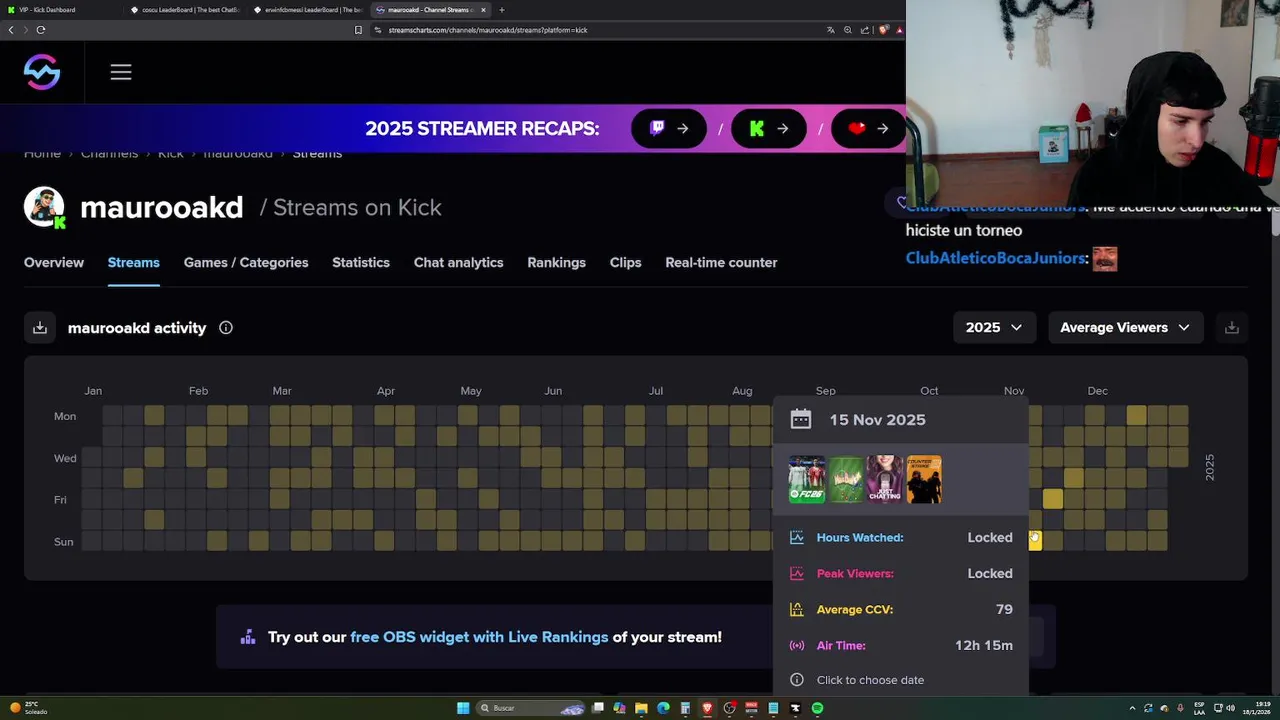Expand the Average Viewers metric dropdown

pyautogui.click(x=1125, y=328)
